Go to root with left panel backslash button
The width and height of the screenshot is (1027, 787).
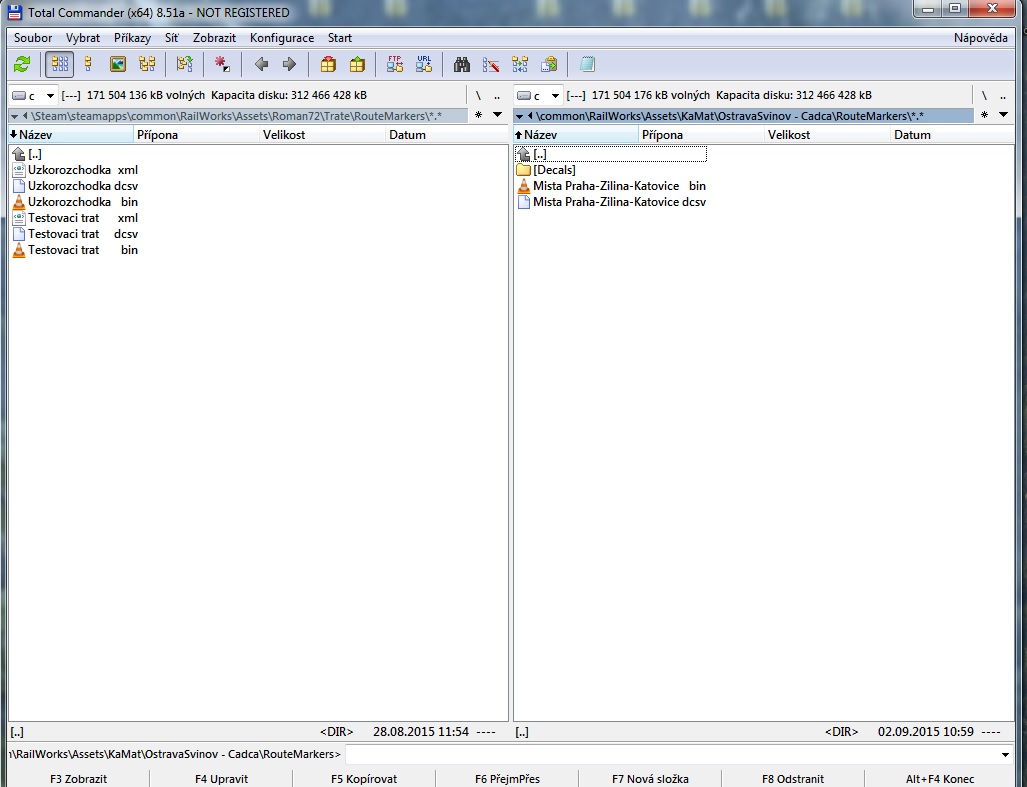coord(478,96)
